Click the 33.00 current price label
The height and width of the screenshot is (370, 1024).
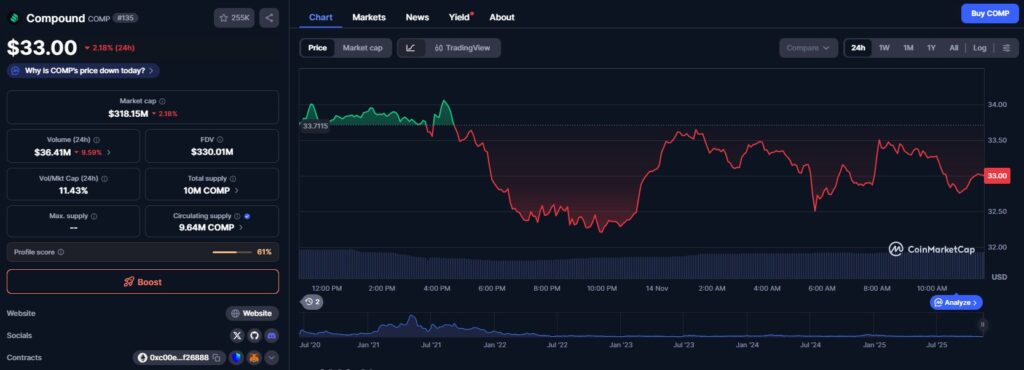coord(997,176)
